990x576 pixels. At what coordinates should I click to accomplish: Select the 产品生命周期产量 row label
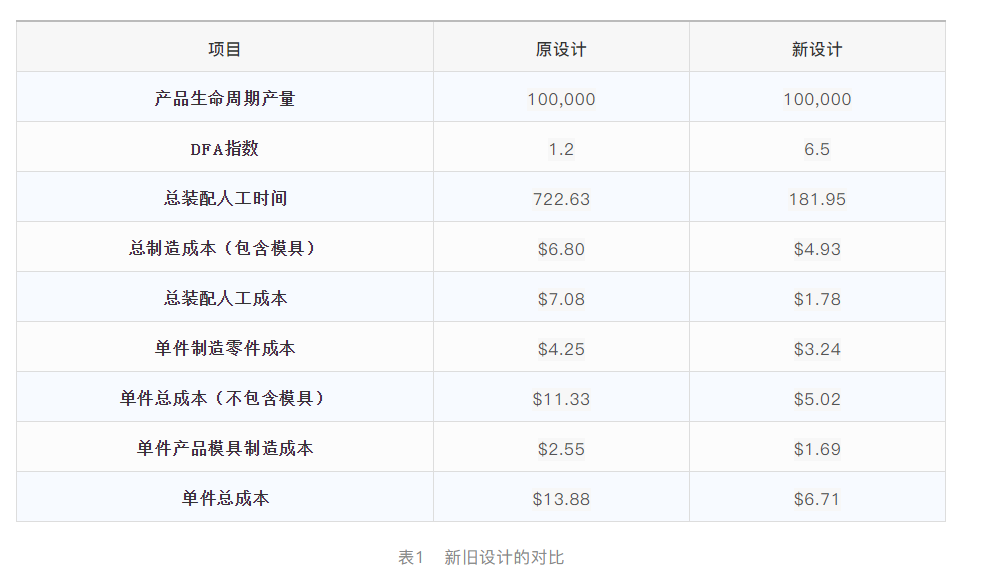click(x=225, y=99)
